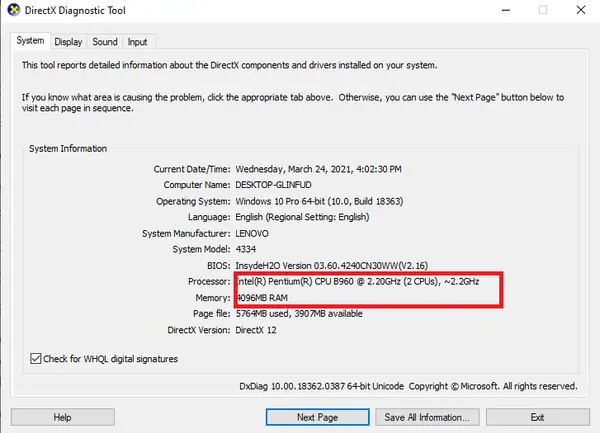Click the 'Windows 10 Pro 64-bit' value

coord(319,201)
